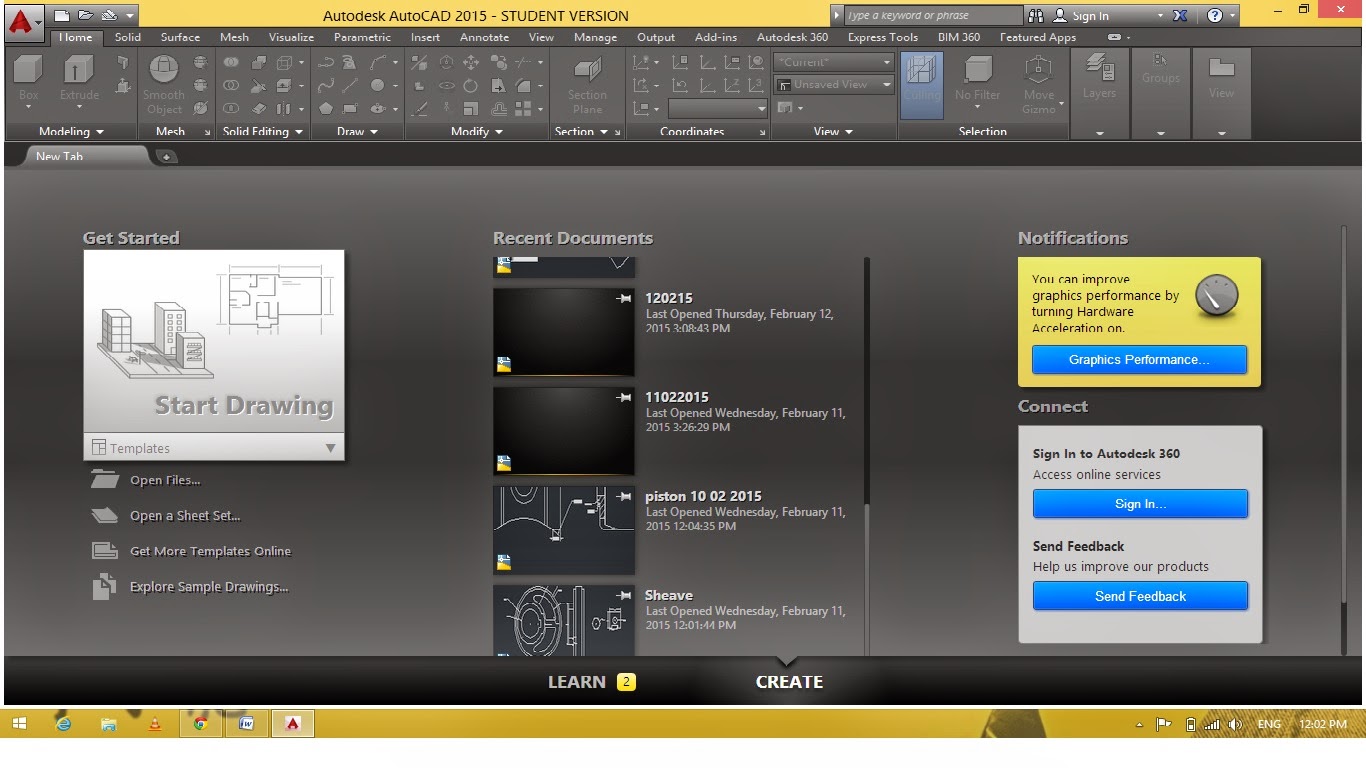Open the piston 10 02 2015 drawing thumbnail

click(x=563, y=530)
